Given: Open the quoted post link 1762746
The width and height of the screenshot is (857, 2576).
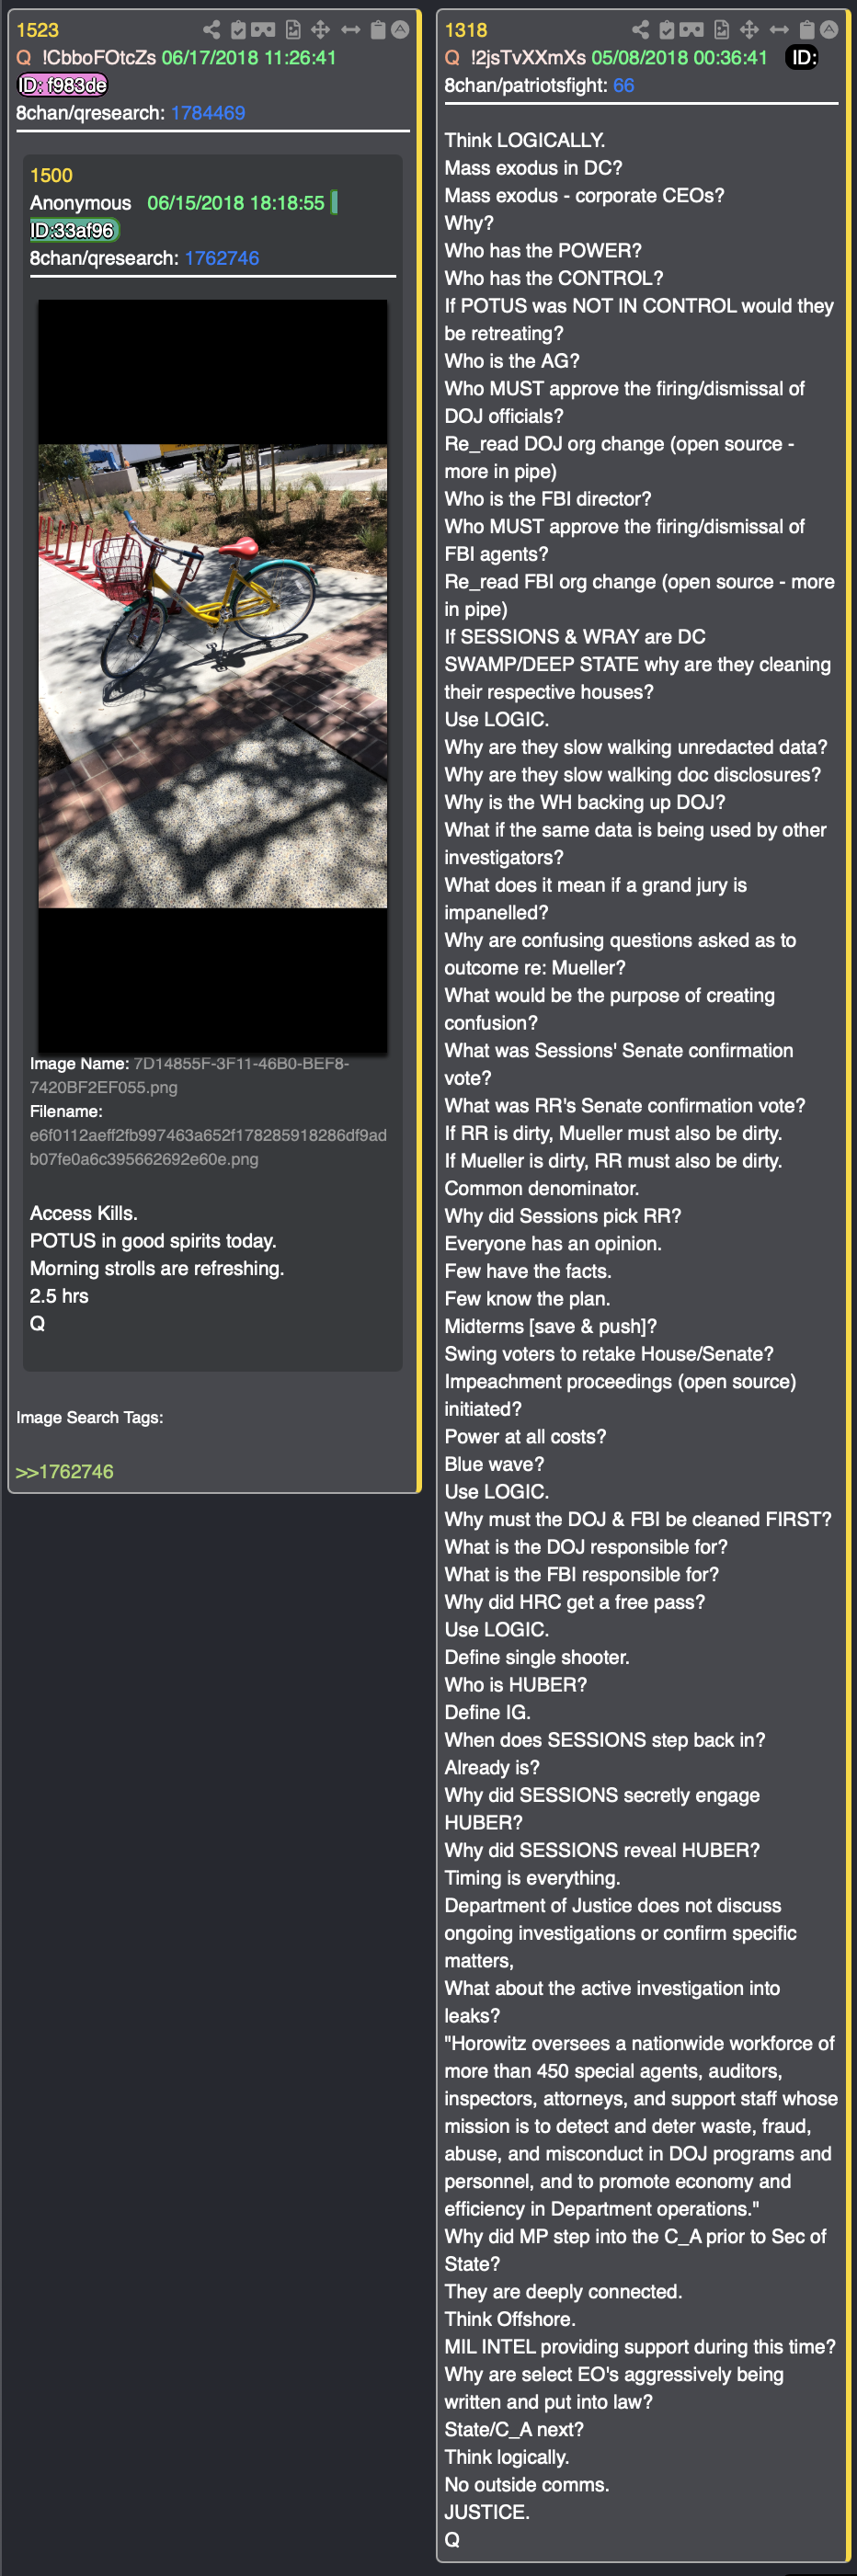Looking at the screenshot, I should coord(222,258).
